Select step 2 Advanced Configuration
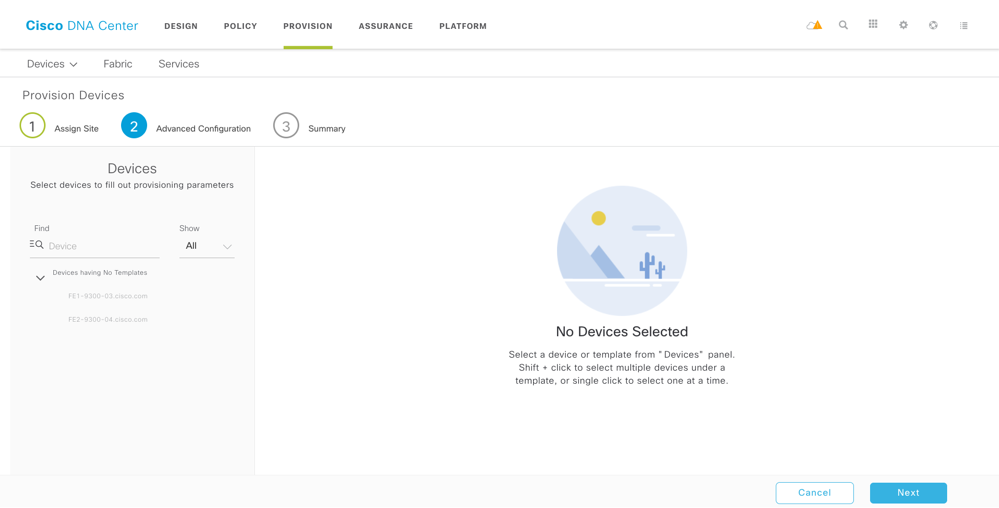Viewport: 999px width, 508px height. [x=186, y=126]
